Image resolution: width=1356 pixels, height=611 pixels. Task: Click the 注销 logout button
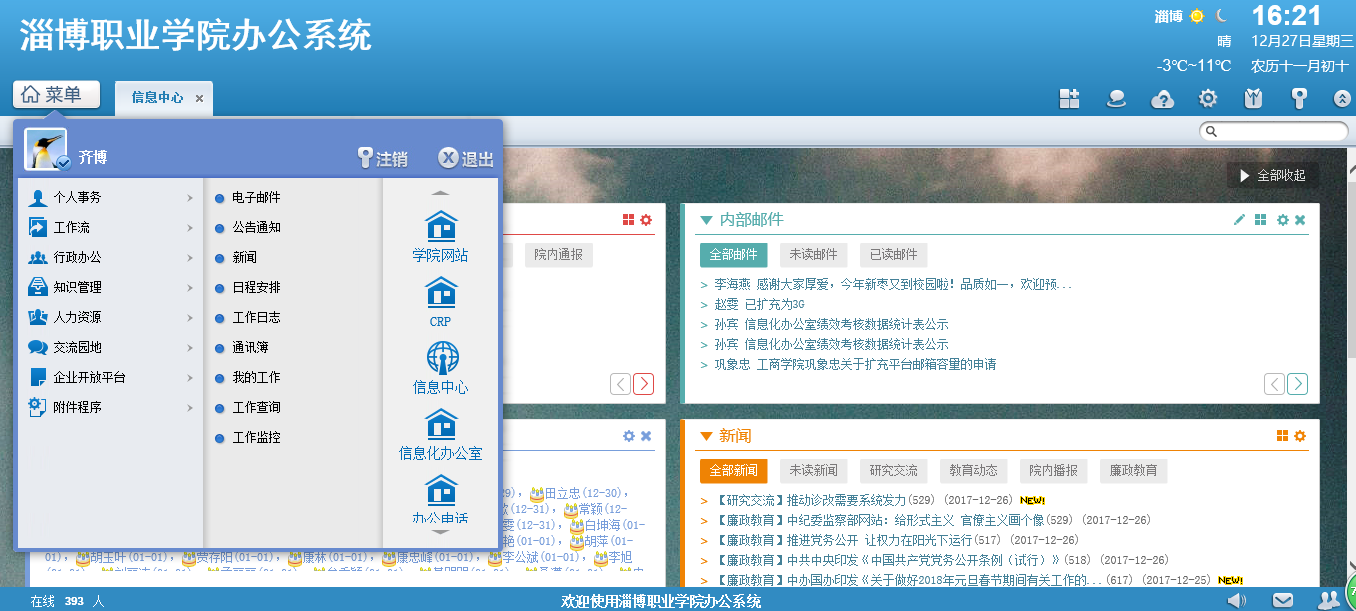382,159
